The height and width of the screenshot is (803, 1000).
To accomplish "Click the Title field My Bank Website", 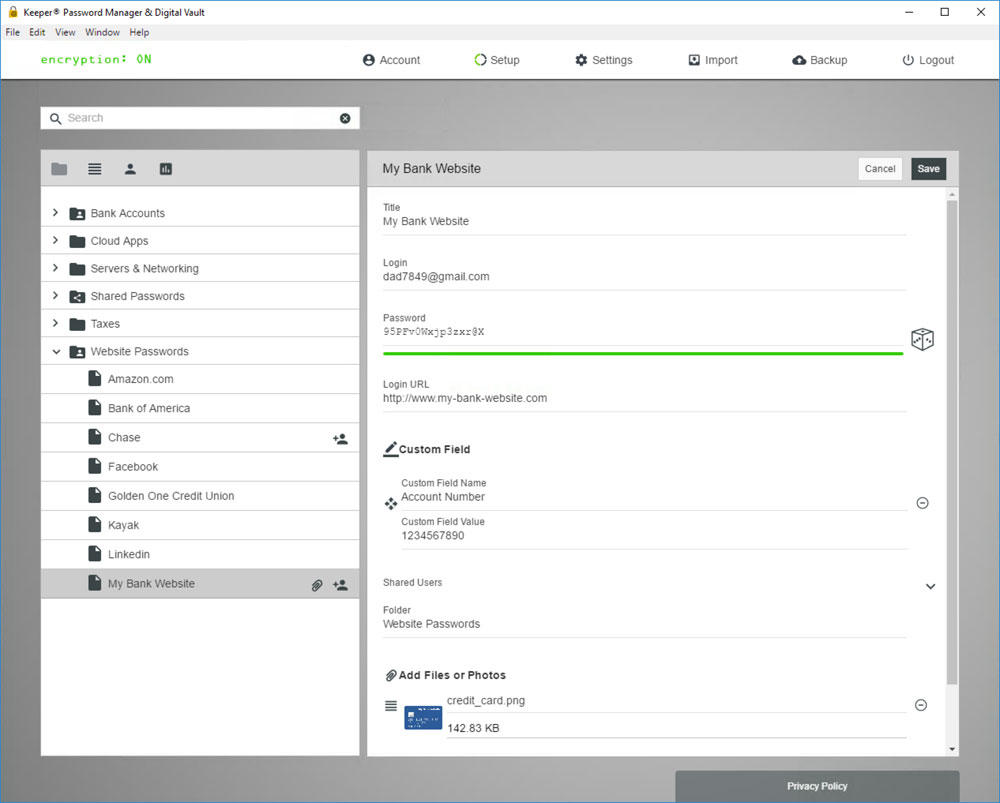I will pos(644,221).
